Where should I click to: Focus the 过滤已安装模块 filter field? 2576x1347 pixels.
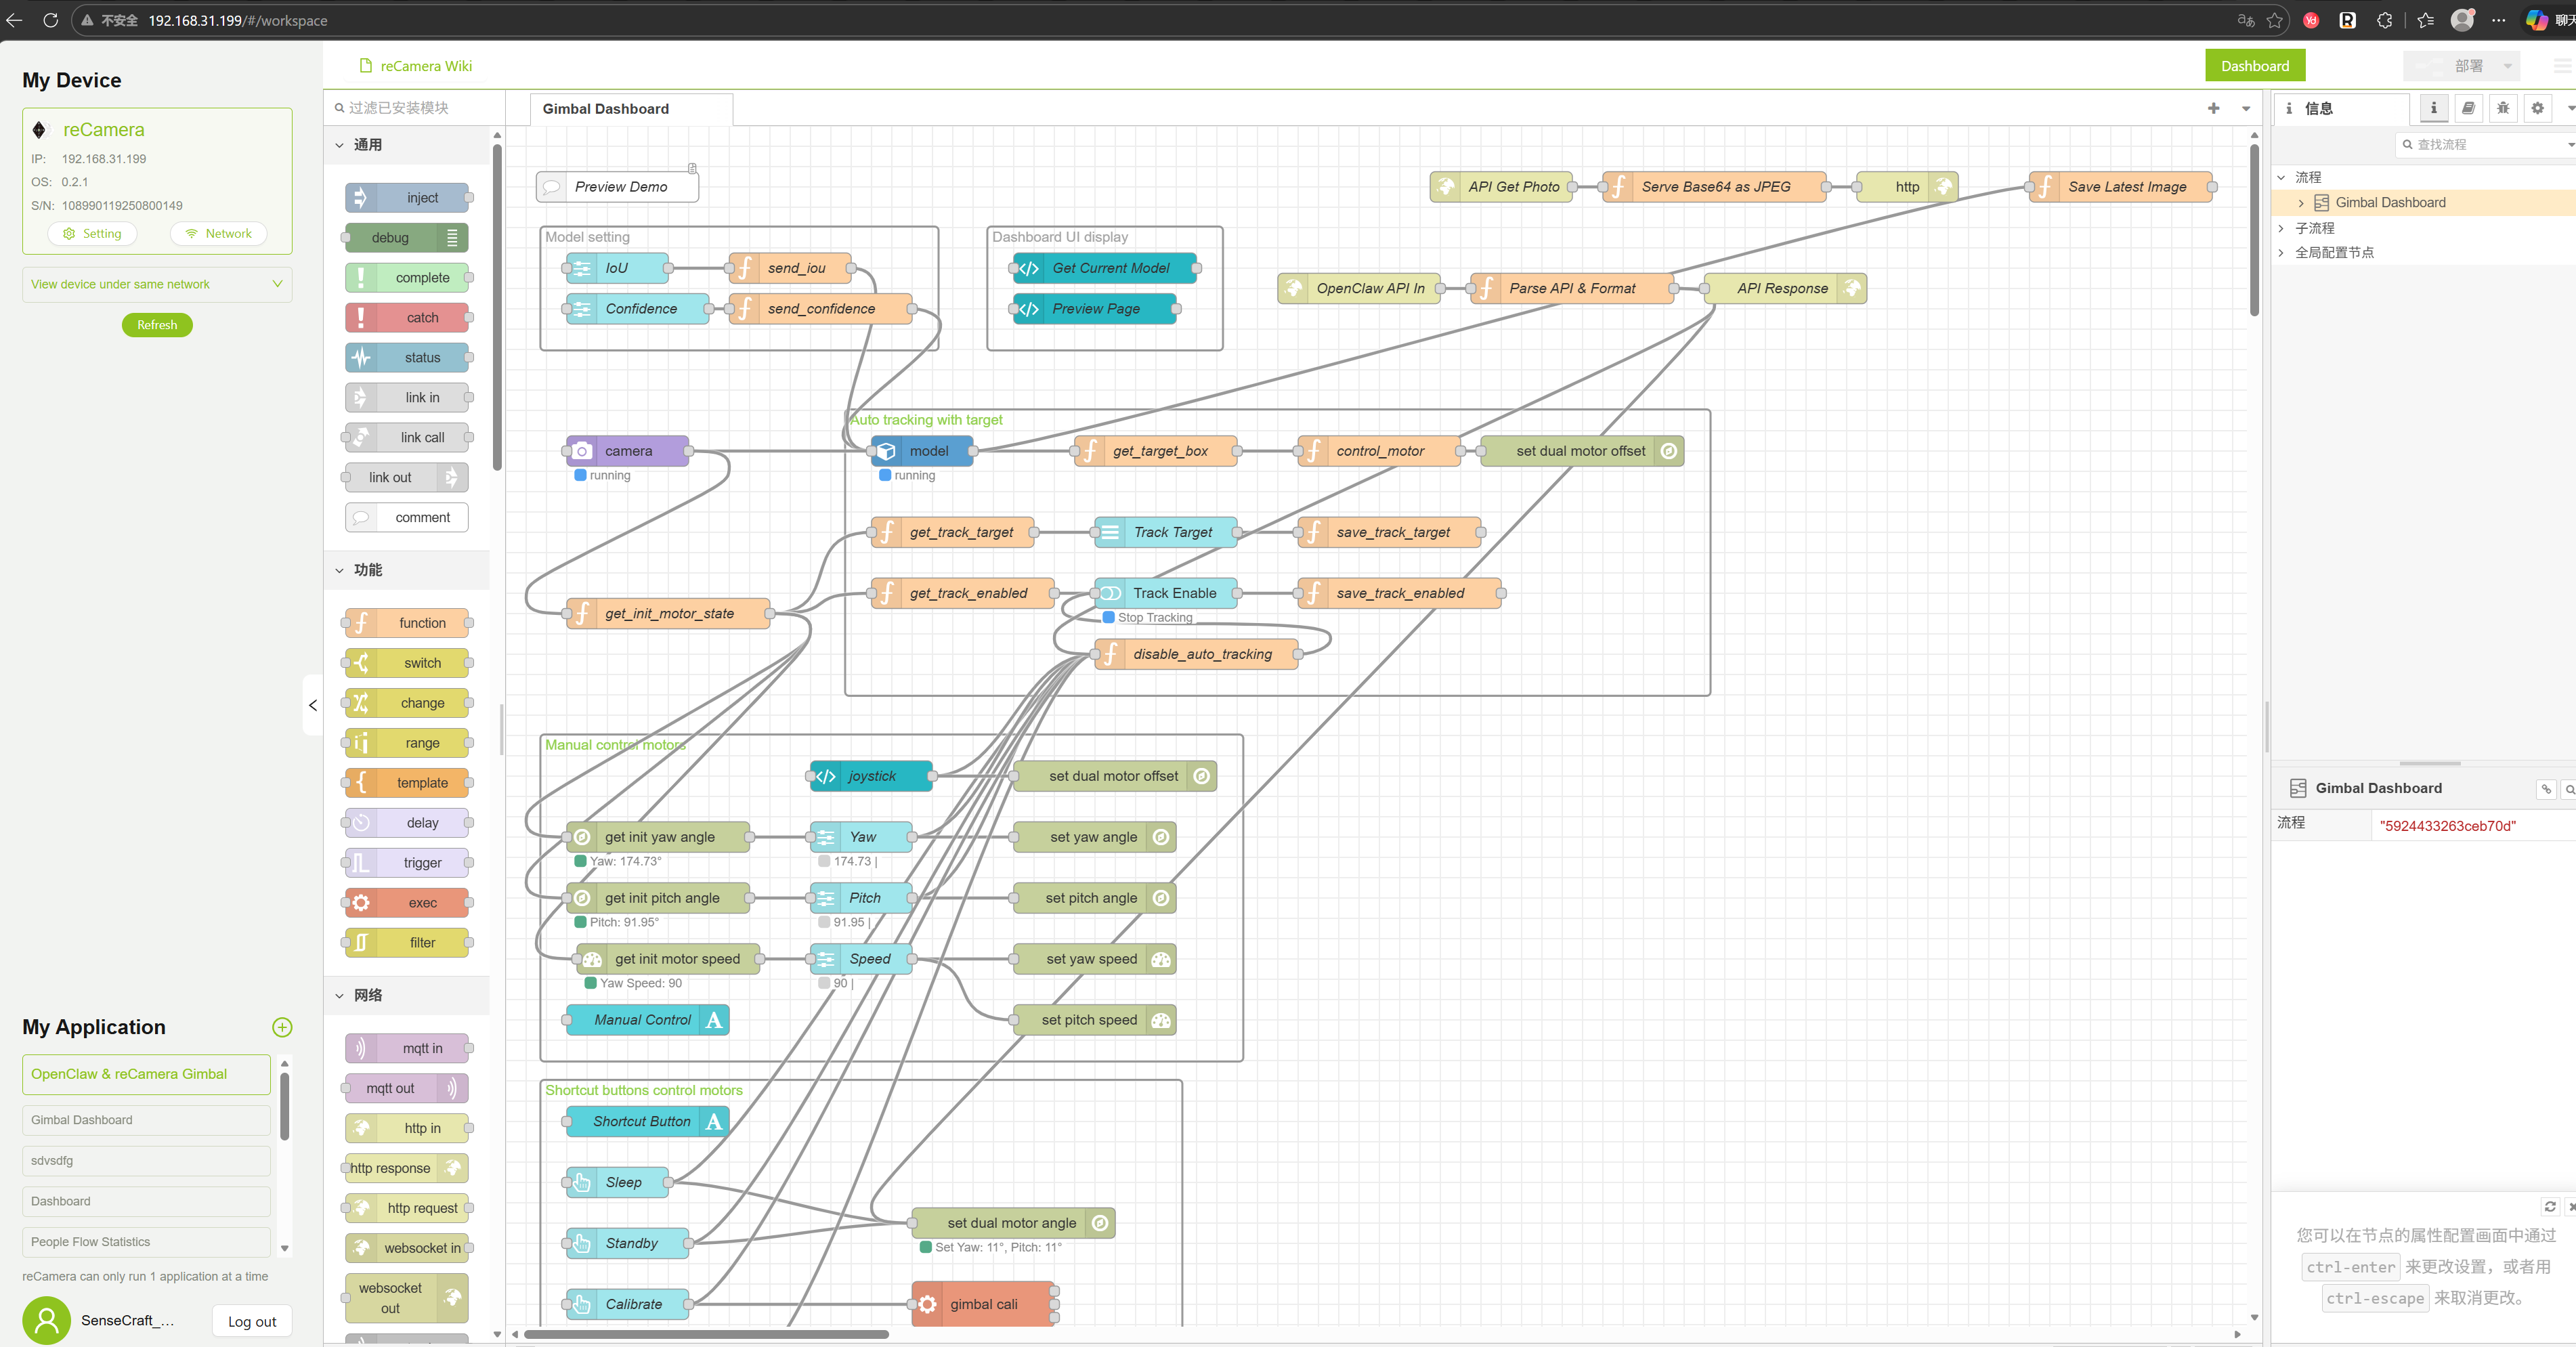pyautogui.click(x=410, y=108)
